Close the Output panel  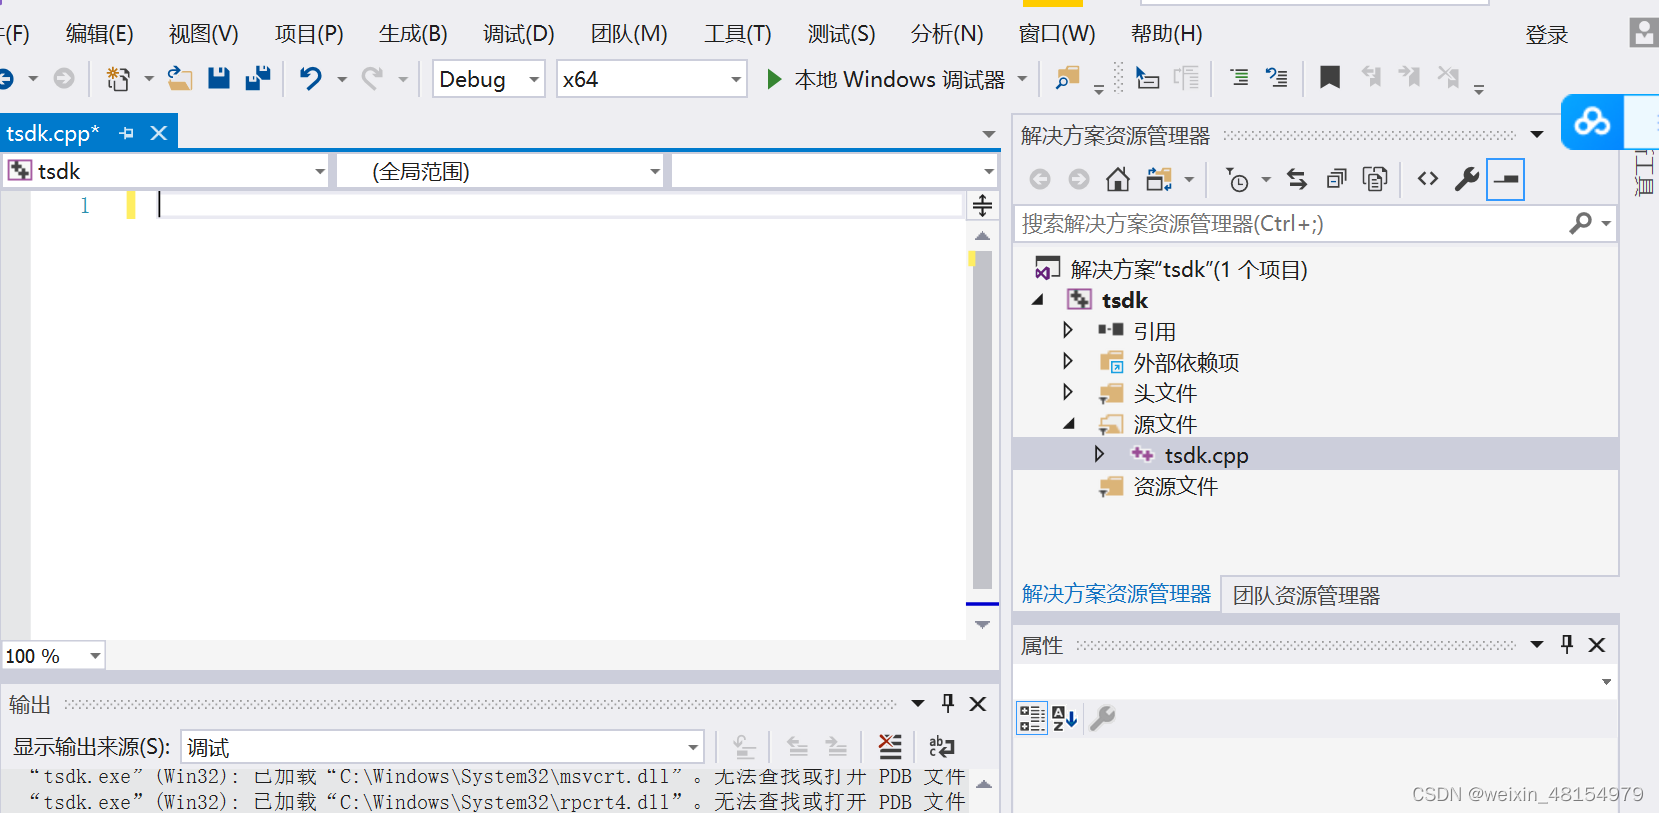978,704
